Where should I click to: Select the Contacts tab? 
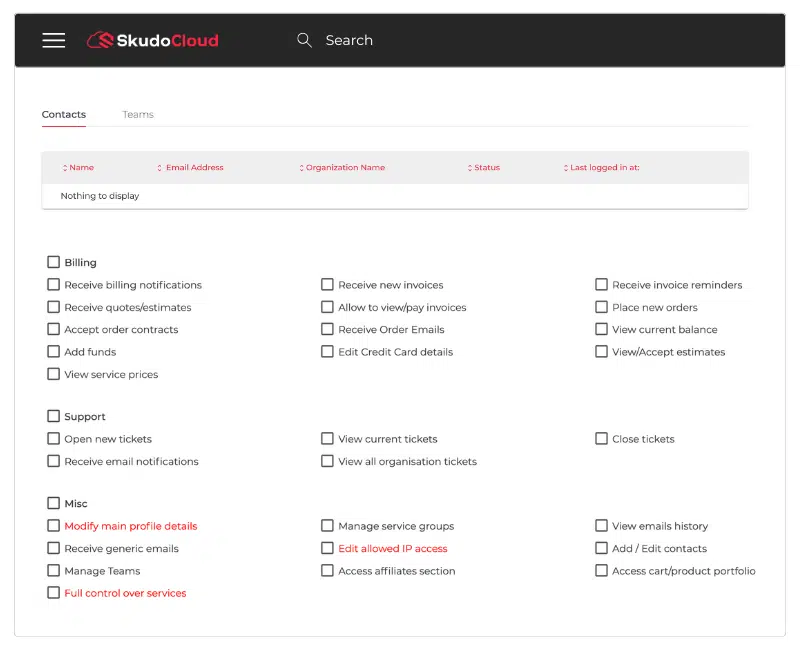point(64,114)
